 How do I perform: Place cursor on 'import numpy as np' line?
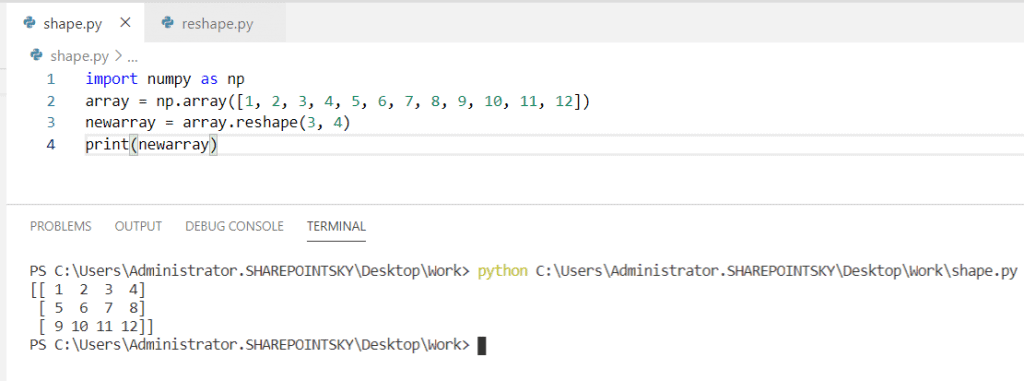tap(165, 80)
